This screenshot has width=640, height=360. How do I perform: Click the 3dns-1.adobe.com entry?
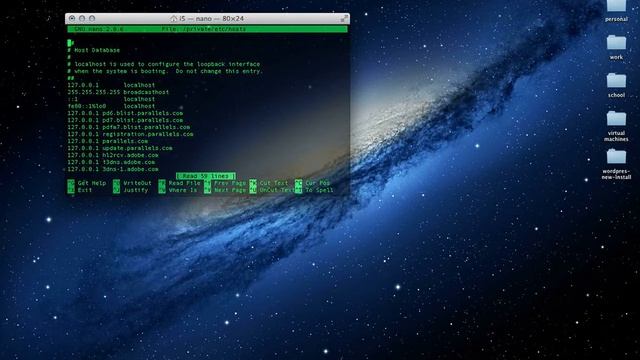pyautogui.click(x=113, y=169)
